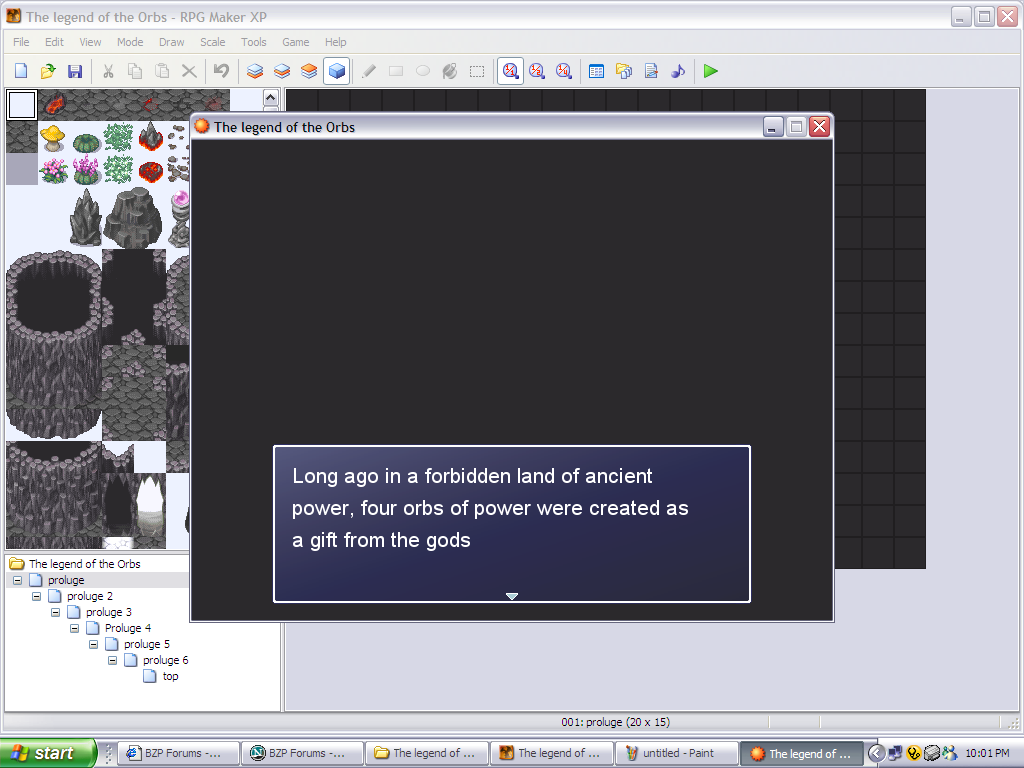
Task: Click the Save project floppy disk icon
Action: [74, 71]
